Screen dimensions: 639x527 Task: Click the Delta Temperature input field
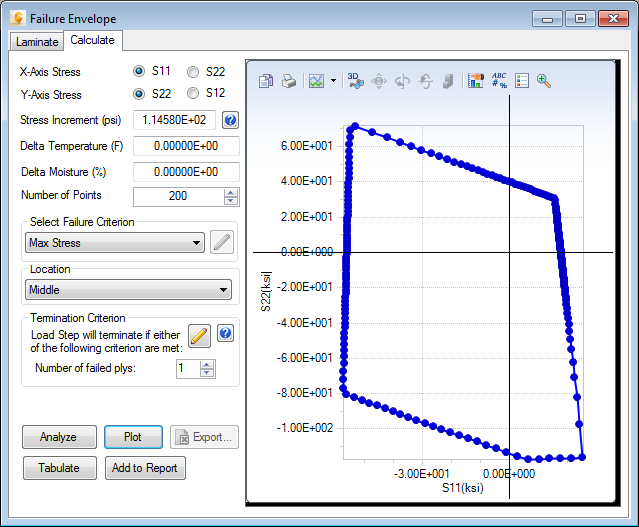(x=186, y=146)
